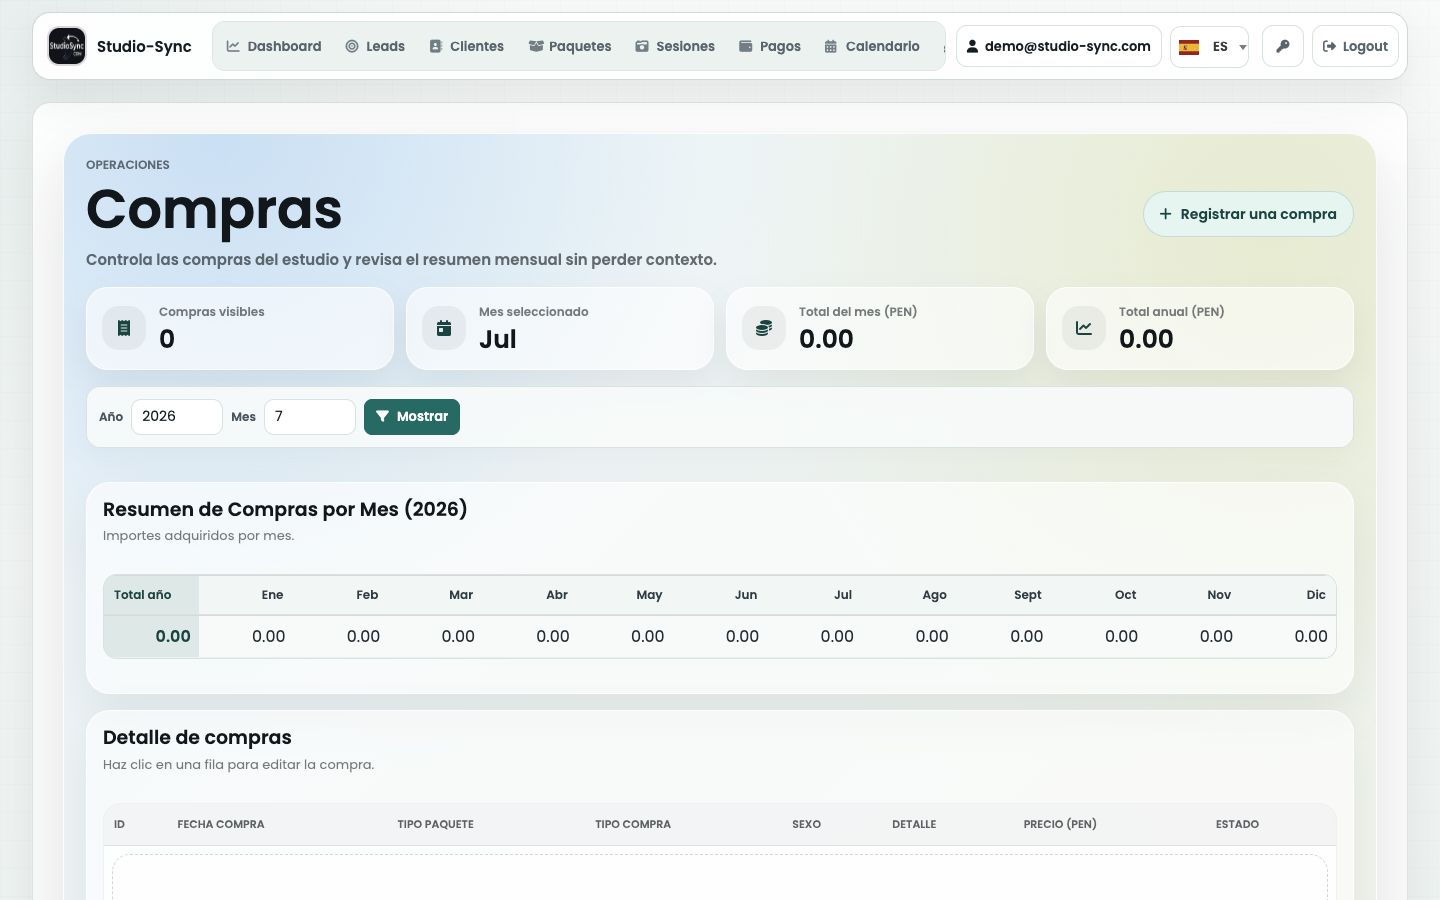Viewport: 1440px width, 900px height.
Task: Open the ES language dropdown
Action: click(1210, 47)
